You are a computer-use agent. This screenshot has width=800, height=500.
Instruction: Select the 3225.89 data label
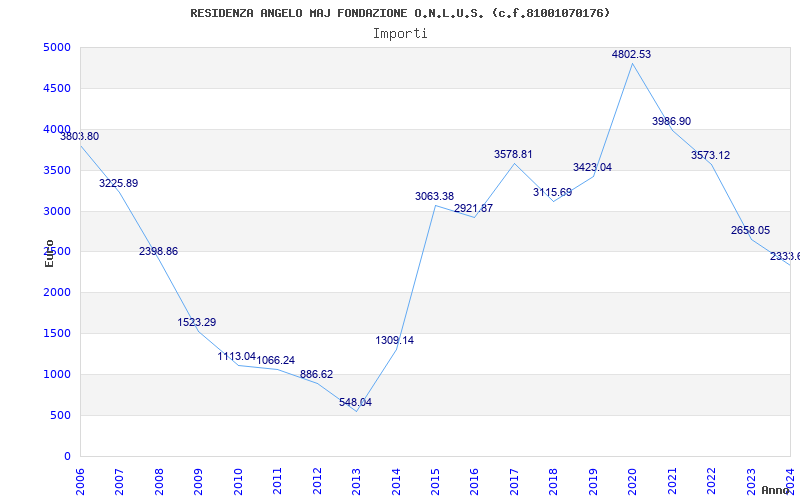click(118, 184)
